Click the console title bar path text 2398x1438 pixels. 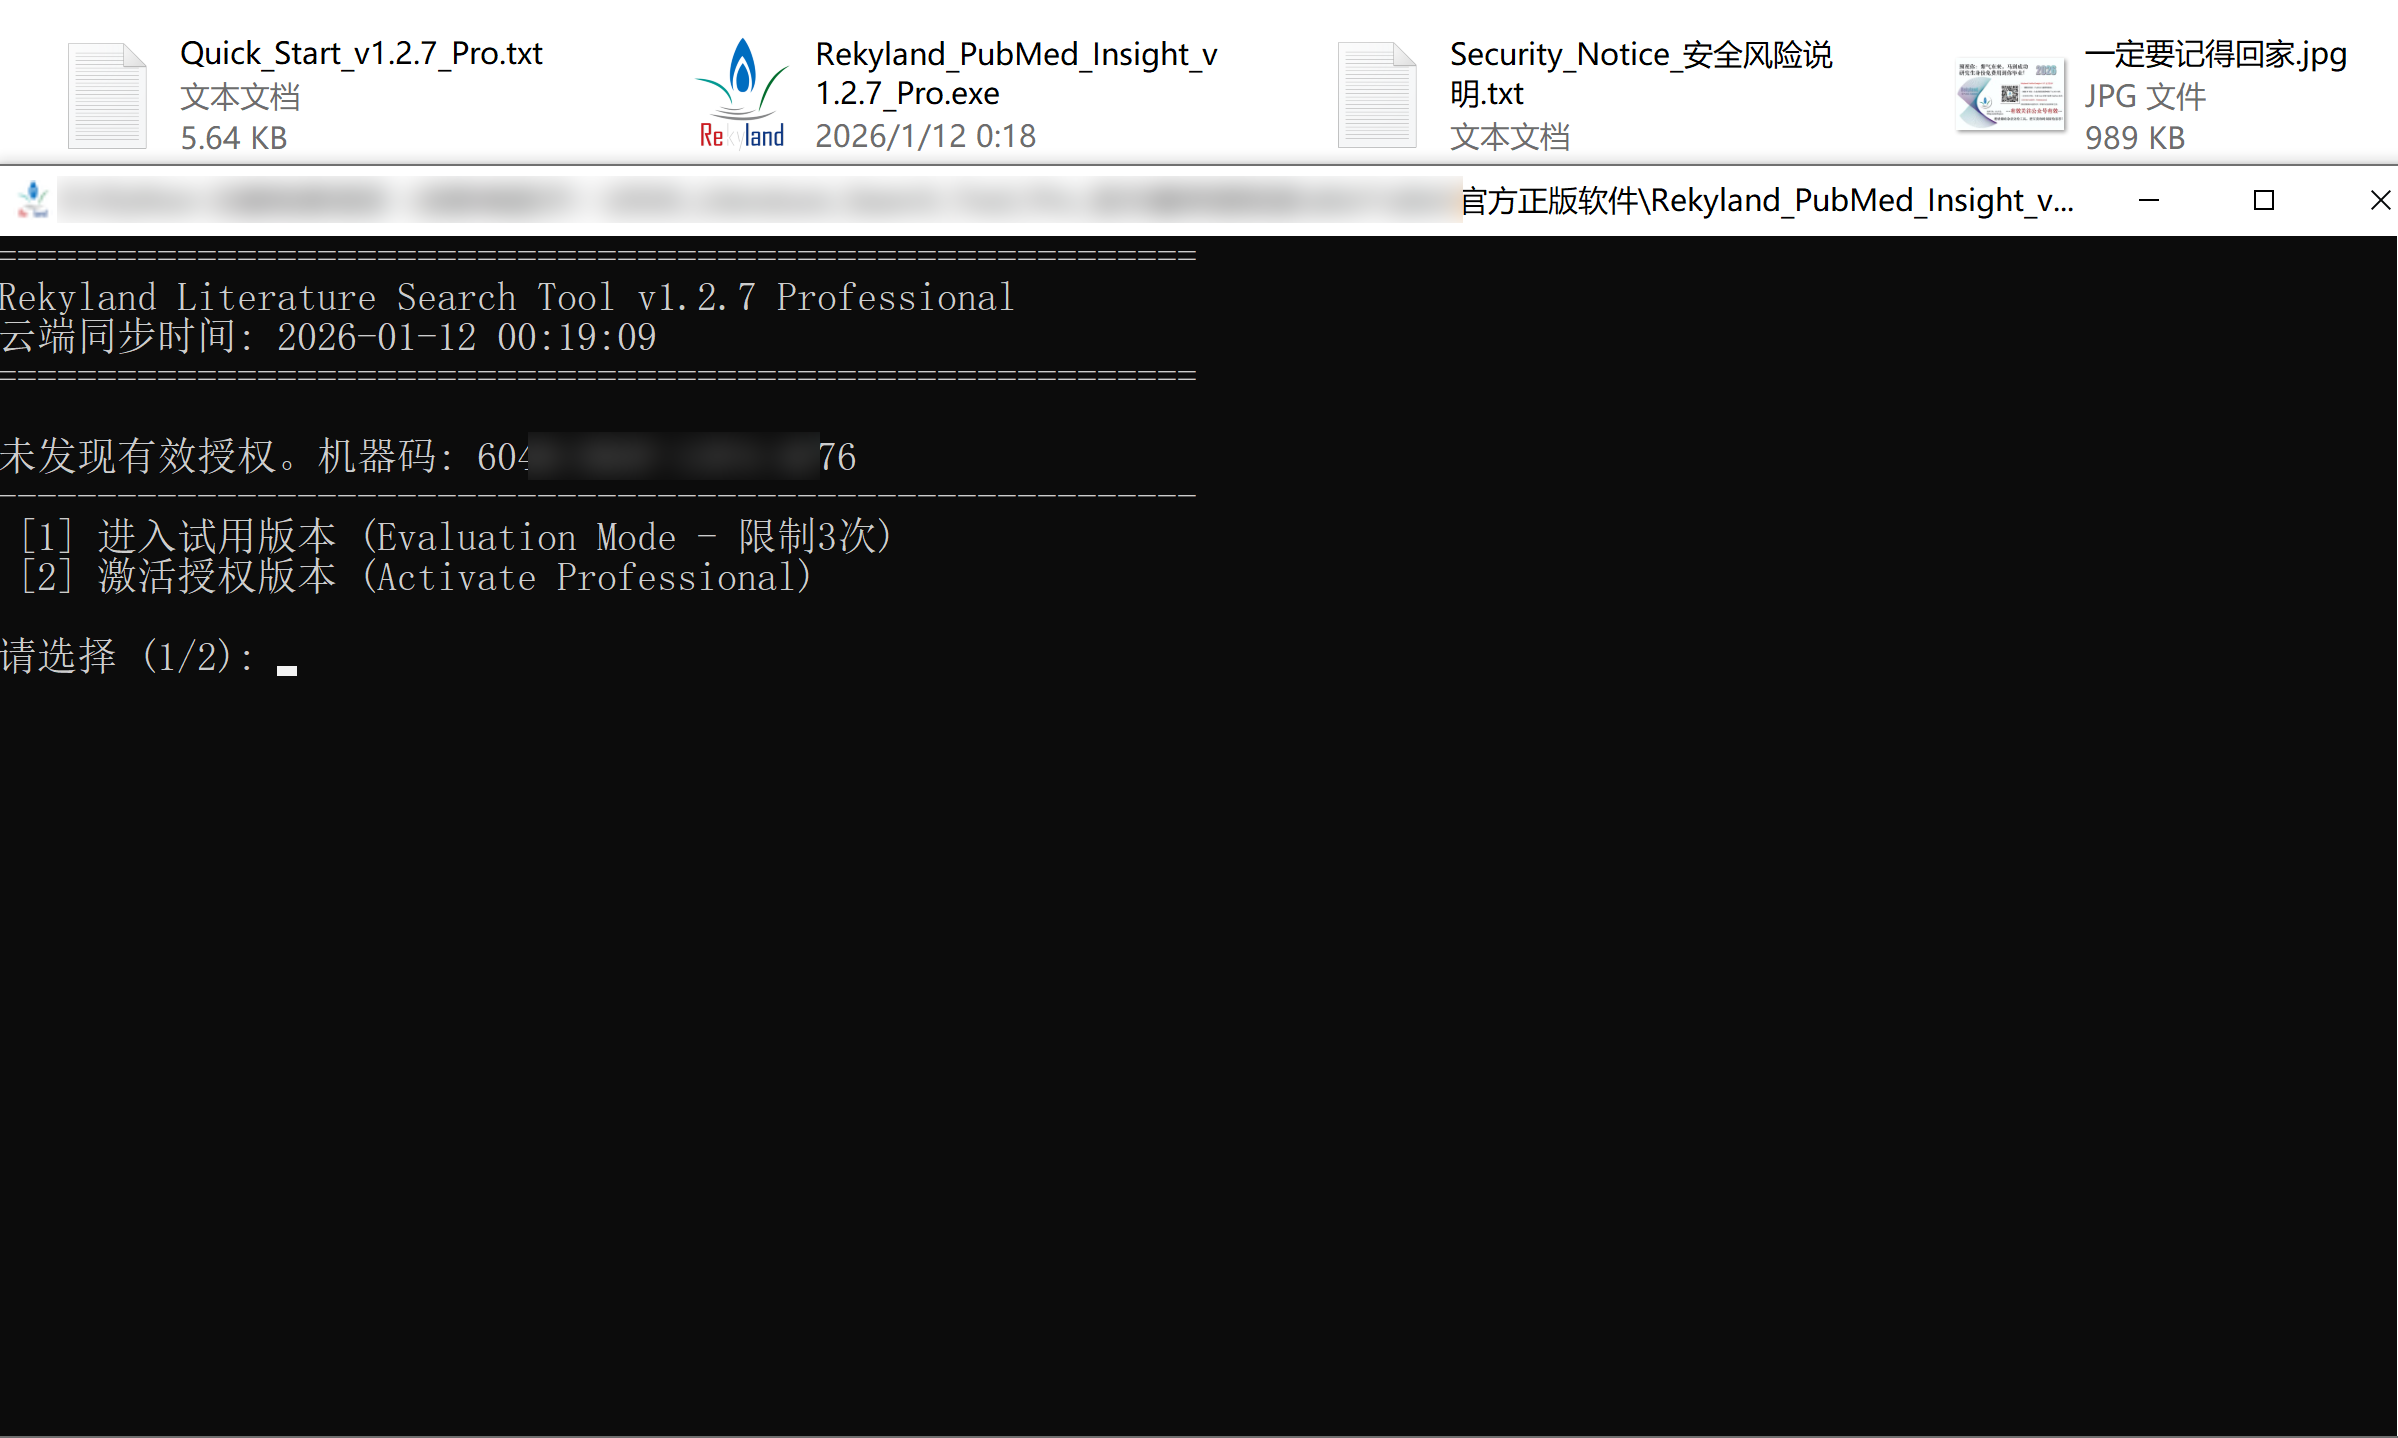tap(1766, 201)
